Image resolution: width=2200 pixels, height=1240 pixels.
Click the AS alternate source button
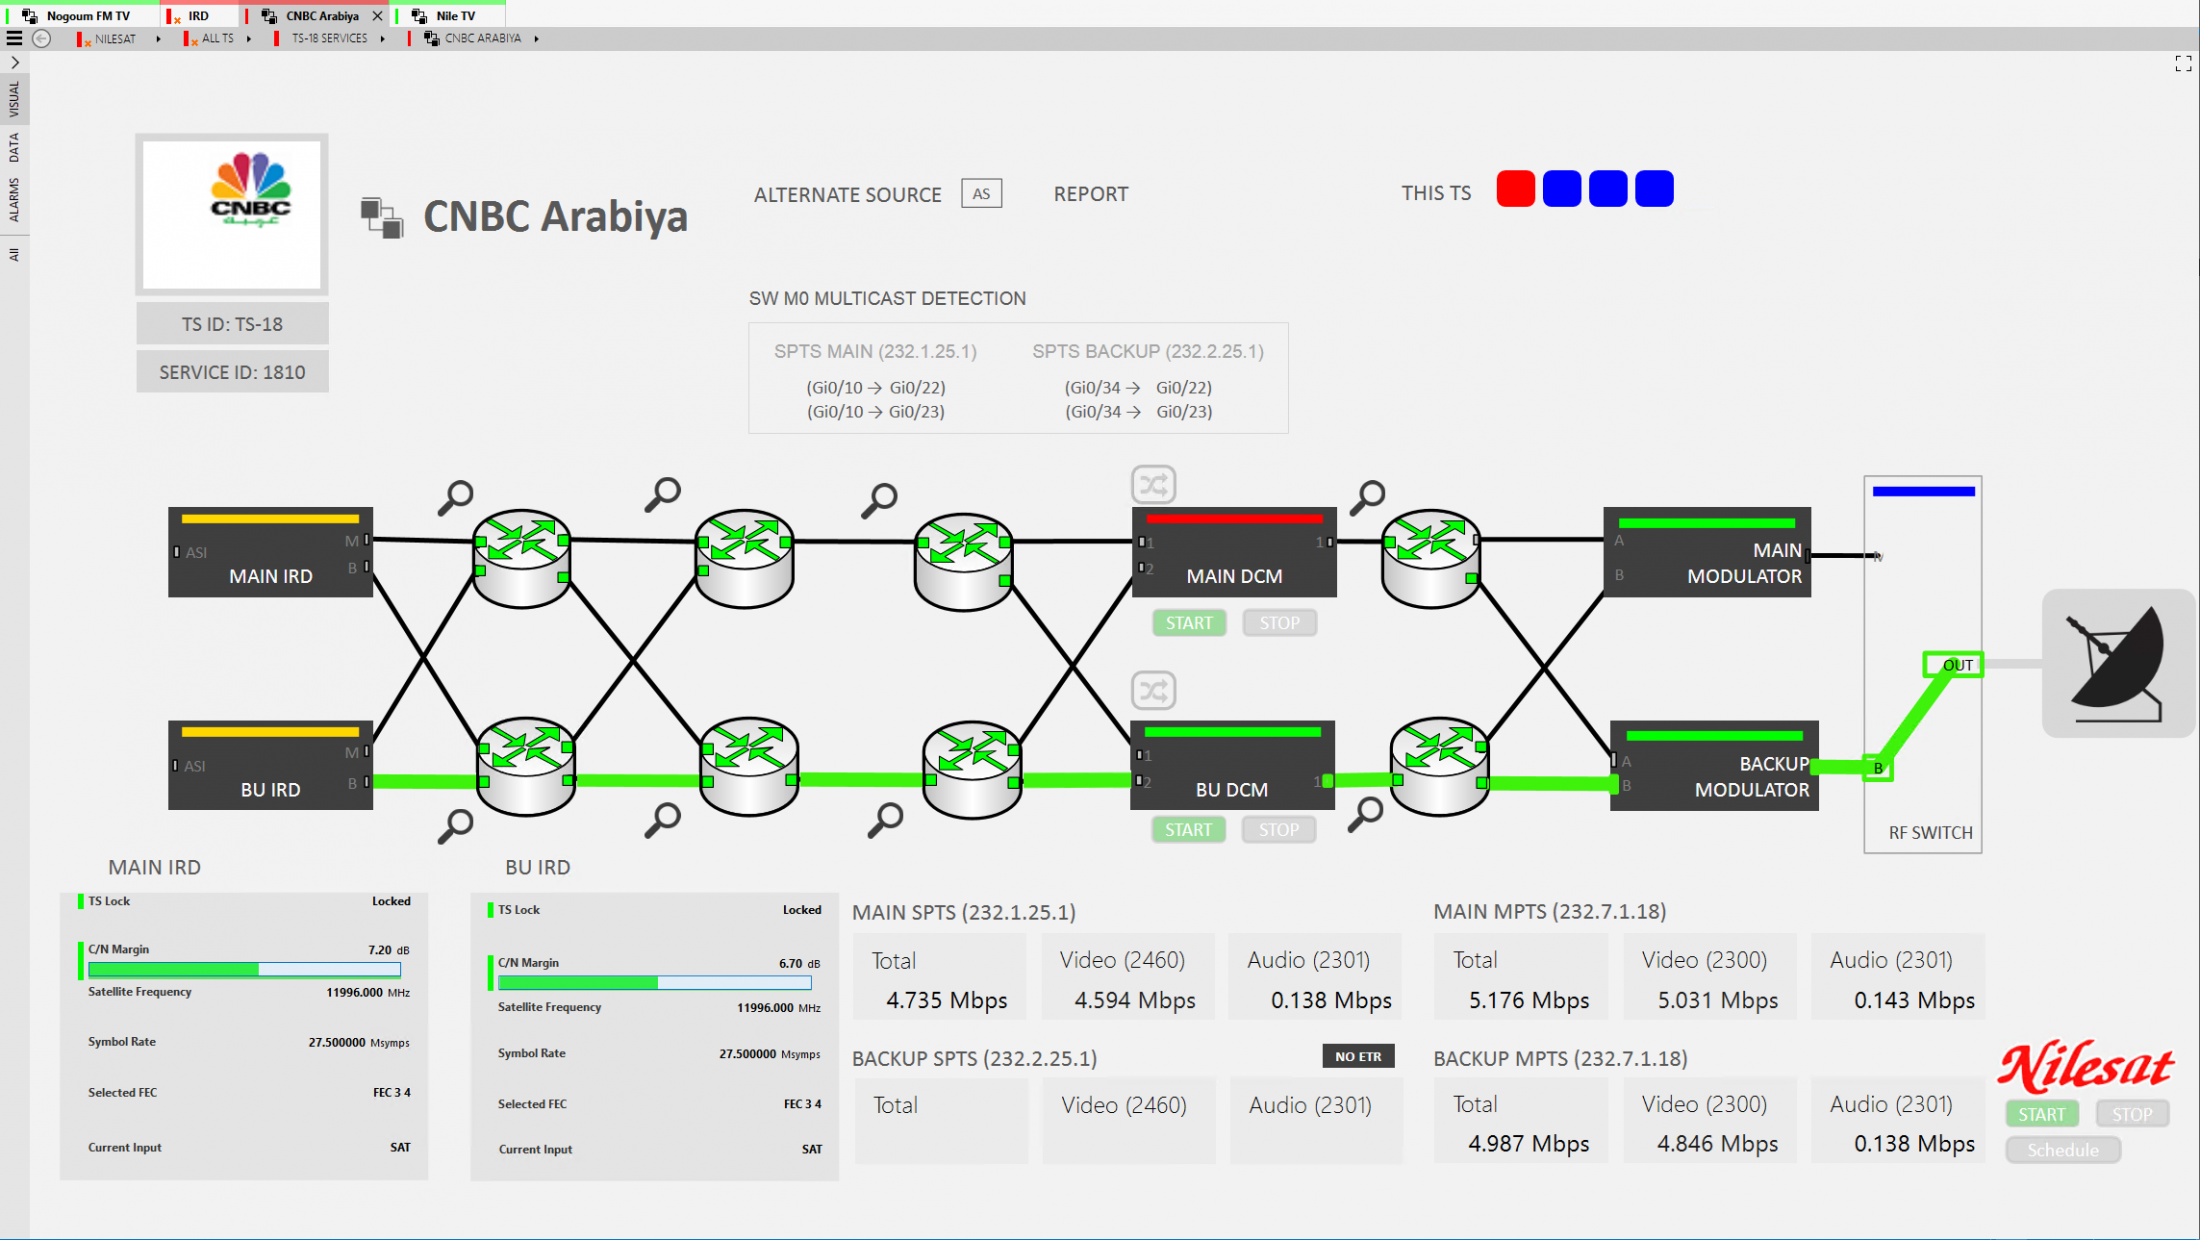pyautogui.click(x=981, y=194)
